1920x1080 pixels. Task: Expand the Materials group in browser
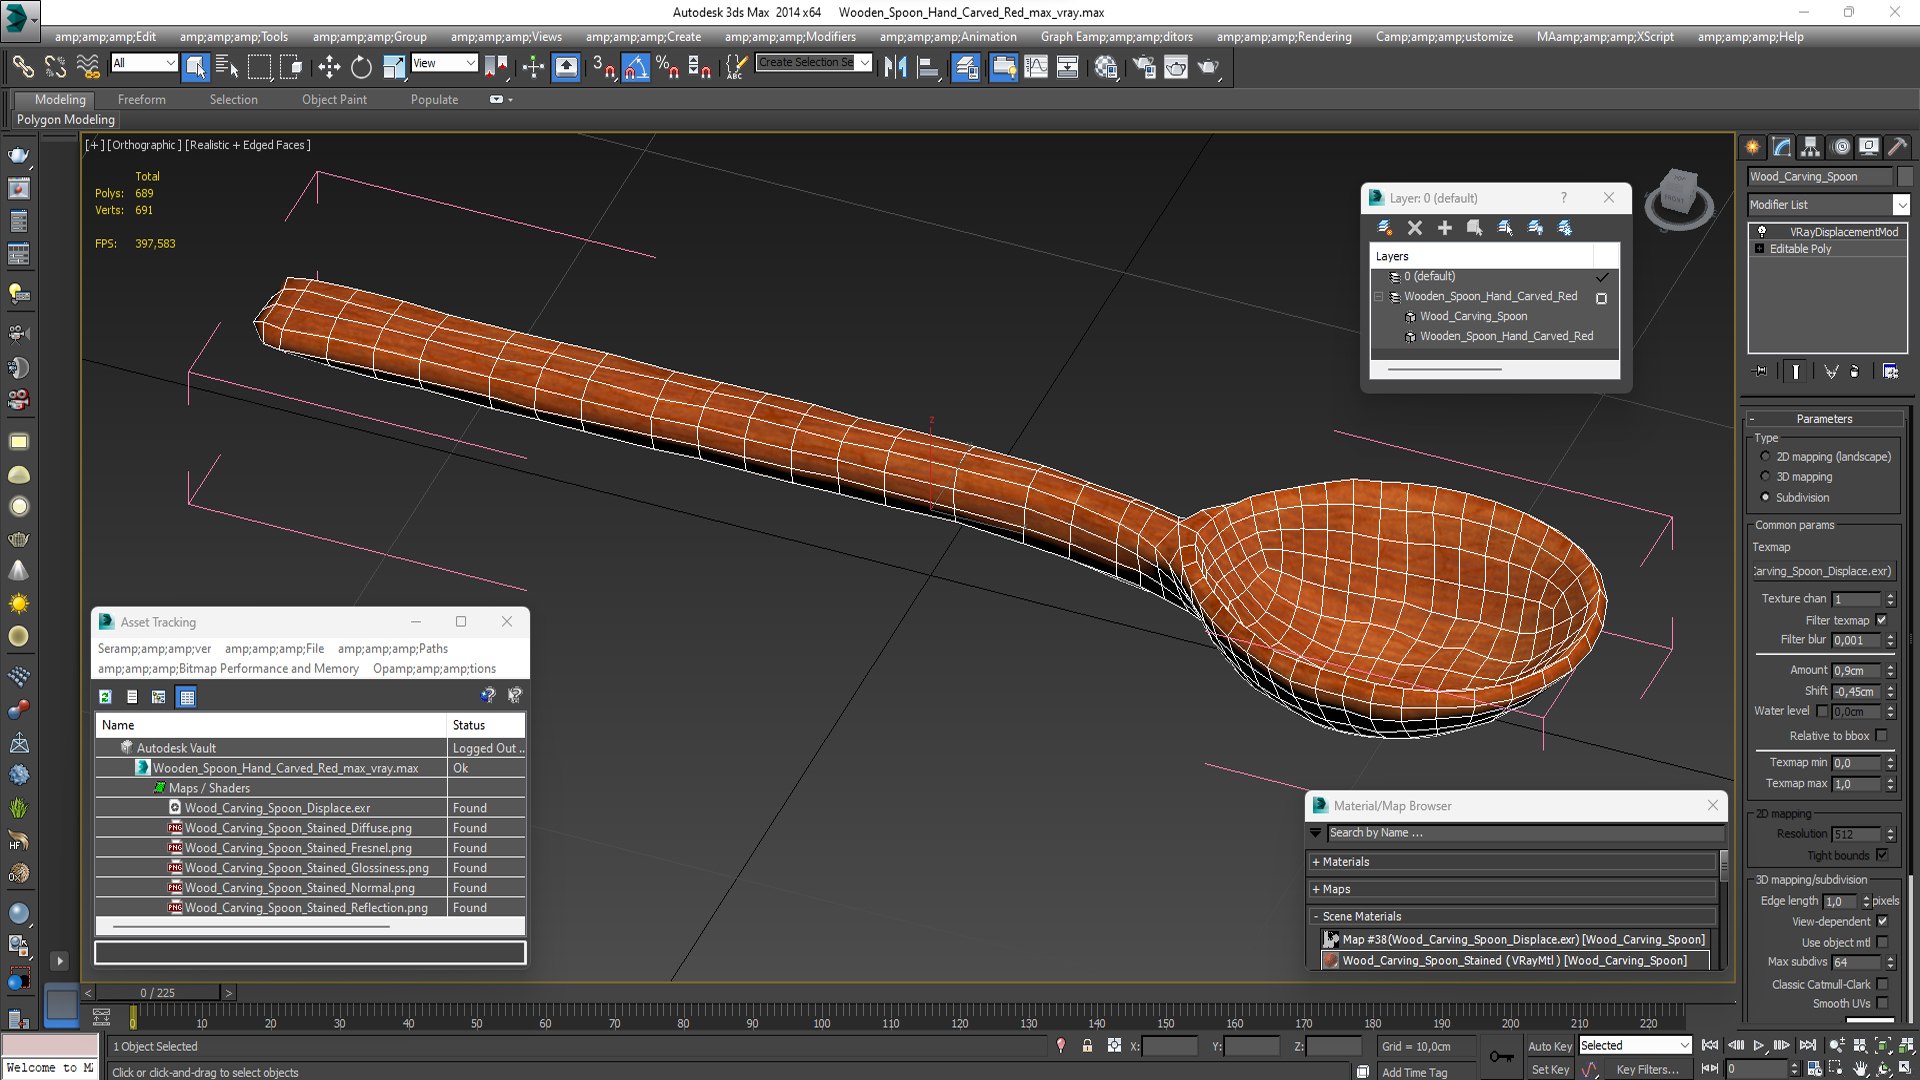tap(1513, 862)
